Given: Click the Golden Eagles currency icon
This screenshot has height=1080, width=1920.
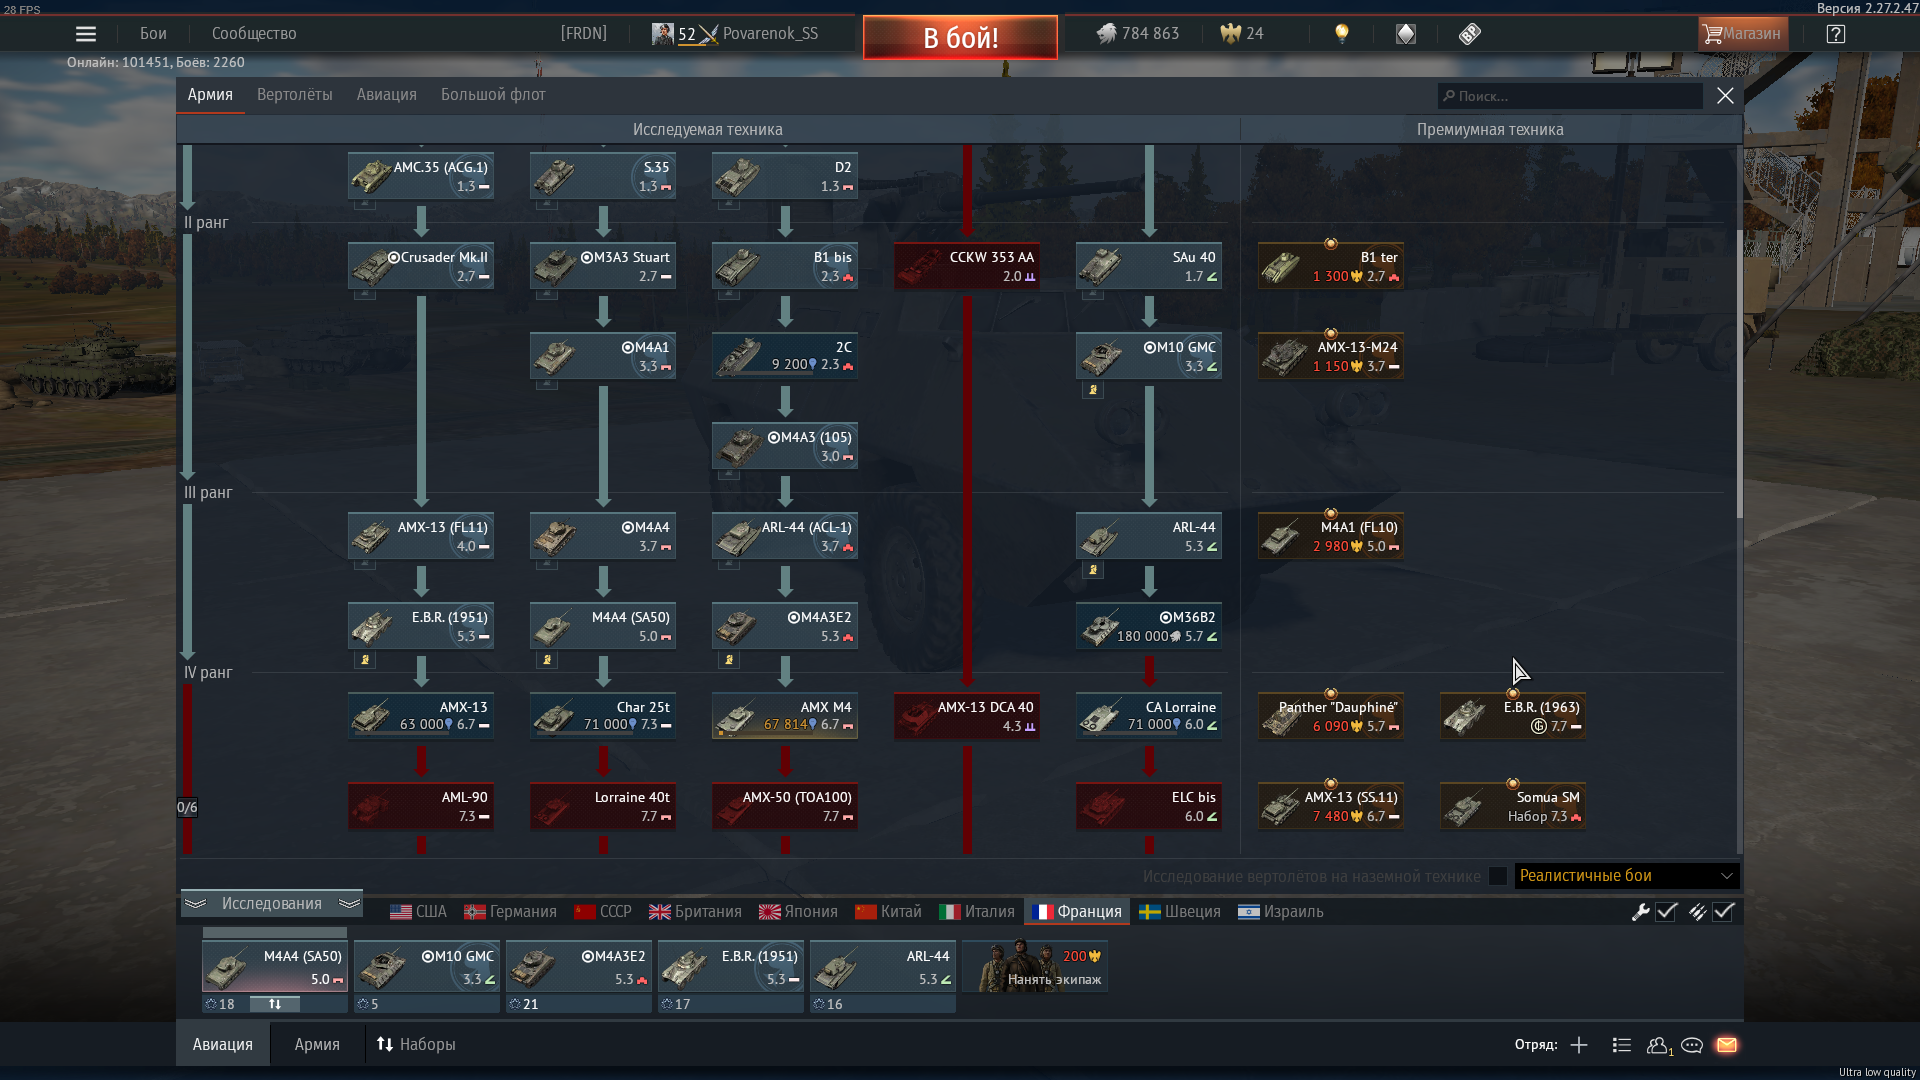Looking at the screenshot, I should (1230, 34).
